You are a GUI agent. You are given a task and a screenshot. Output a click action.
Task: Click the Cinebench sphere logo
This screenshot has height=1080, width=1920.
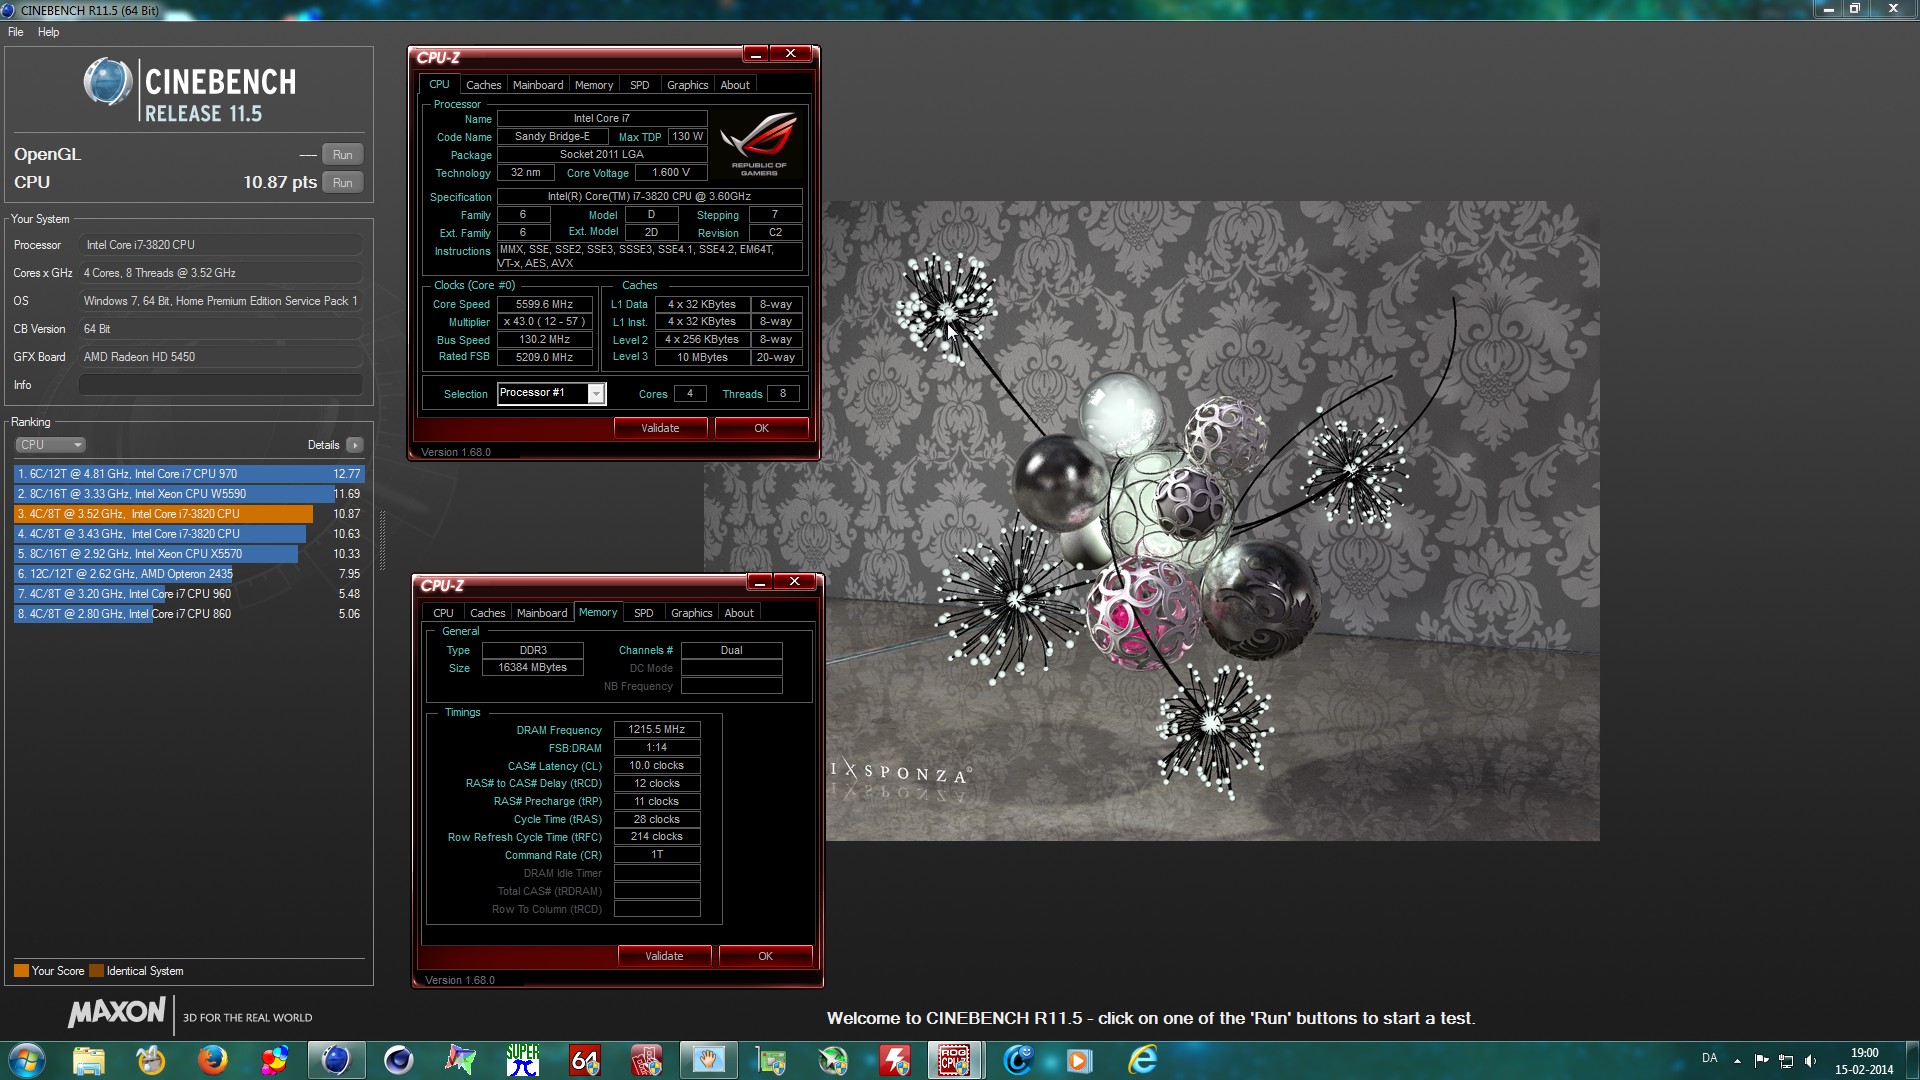pyautogui.click(x=108, y=82)
